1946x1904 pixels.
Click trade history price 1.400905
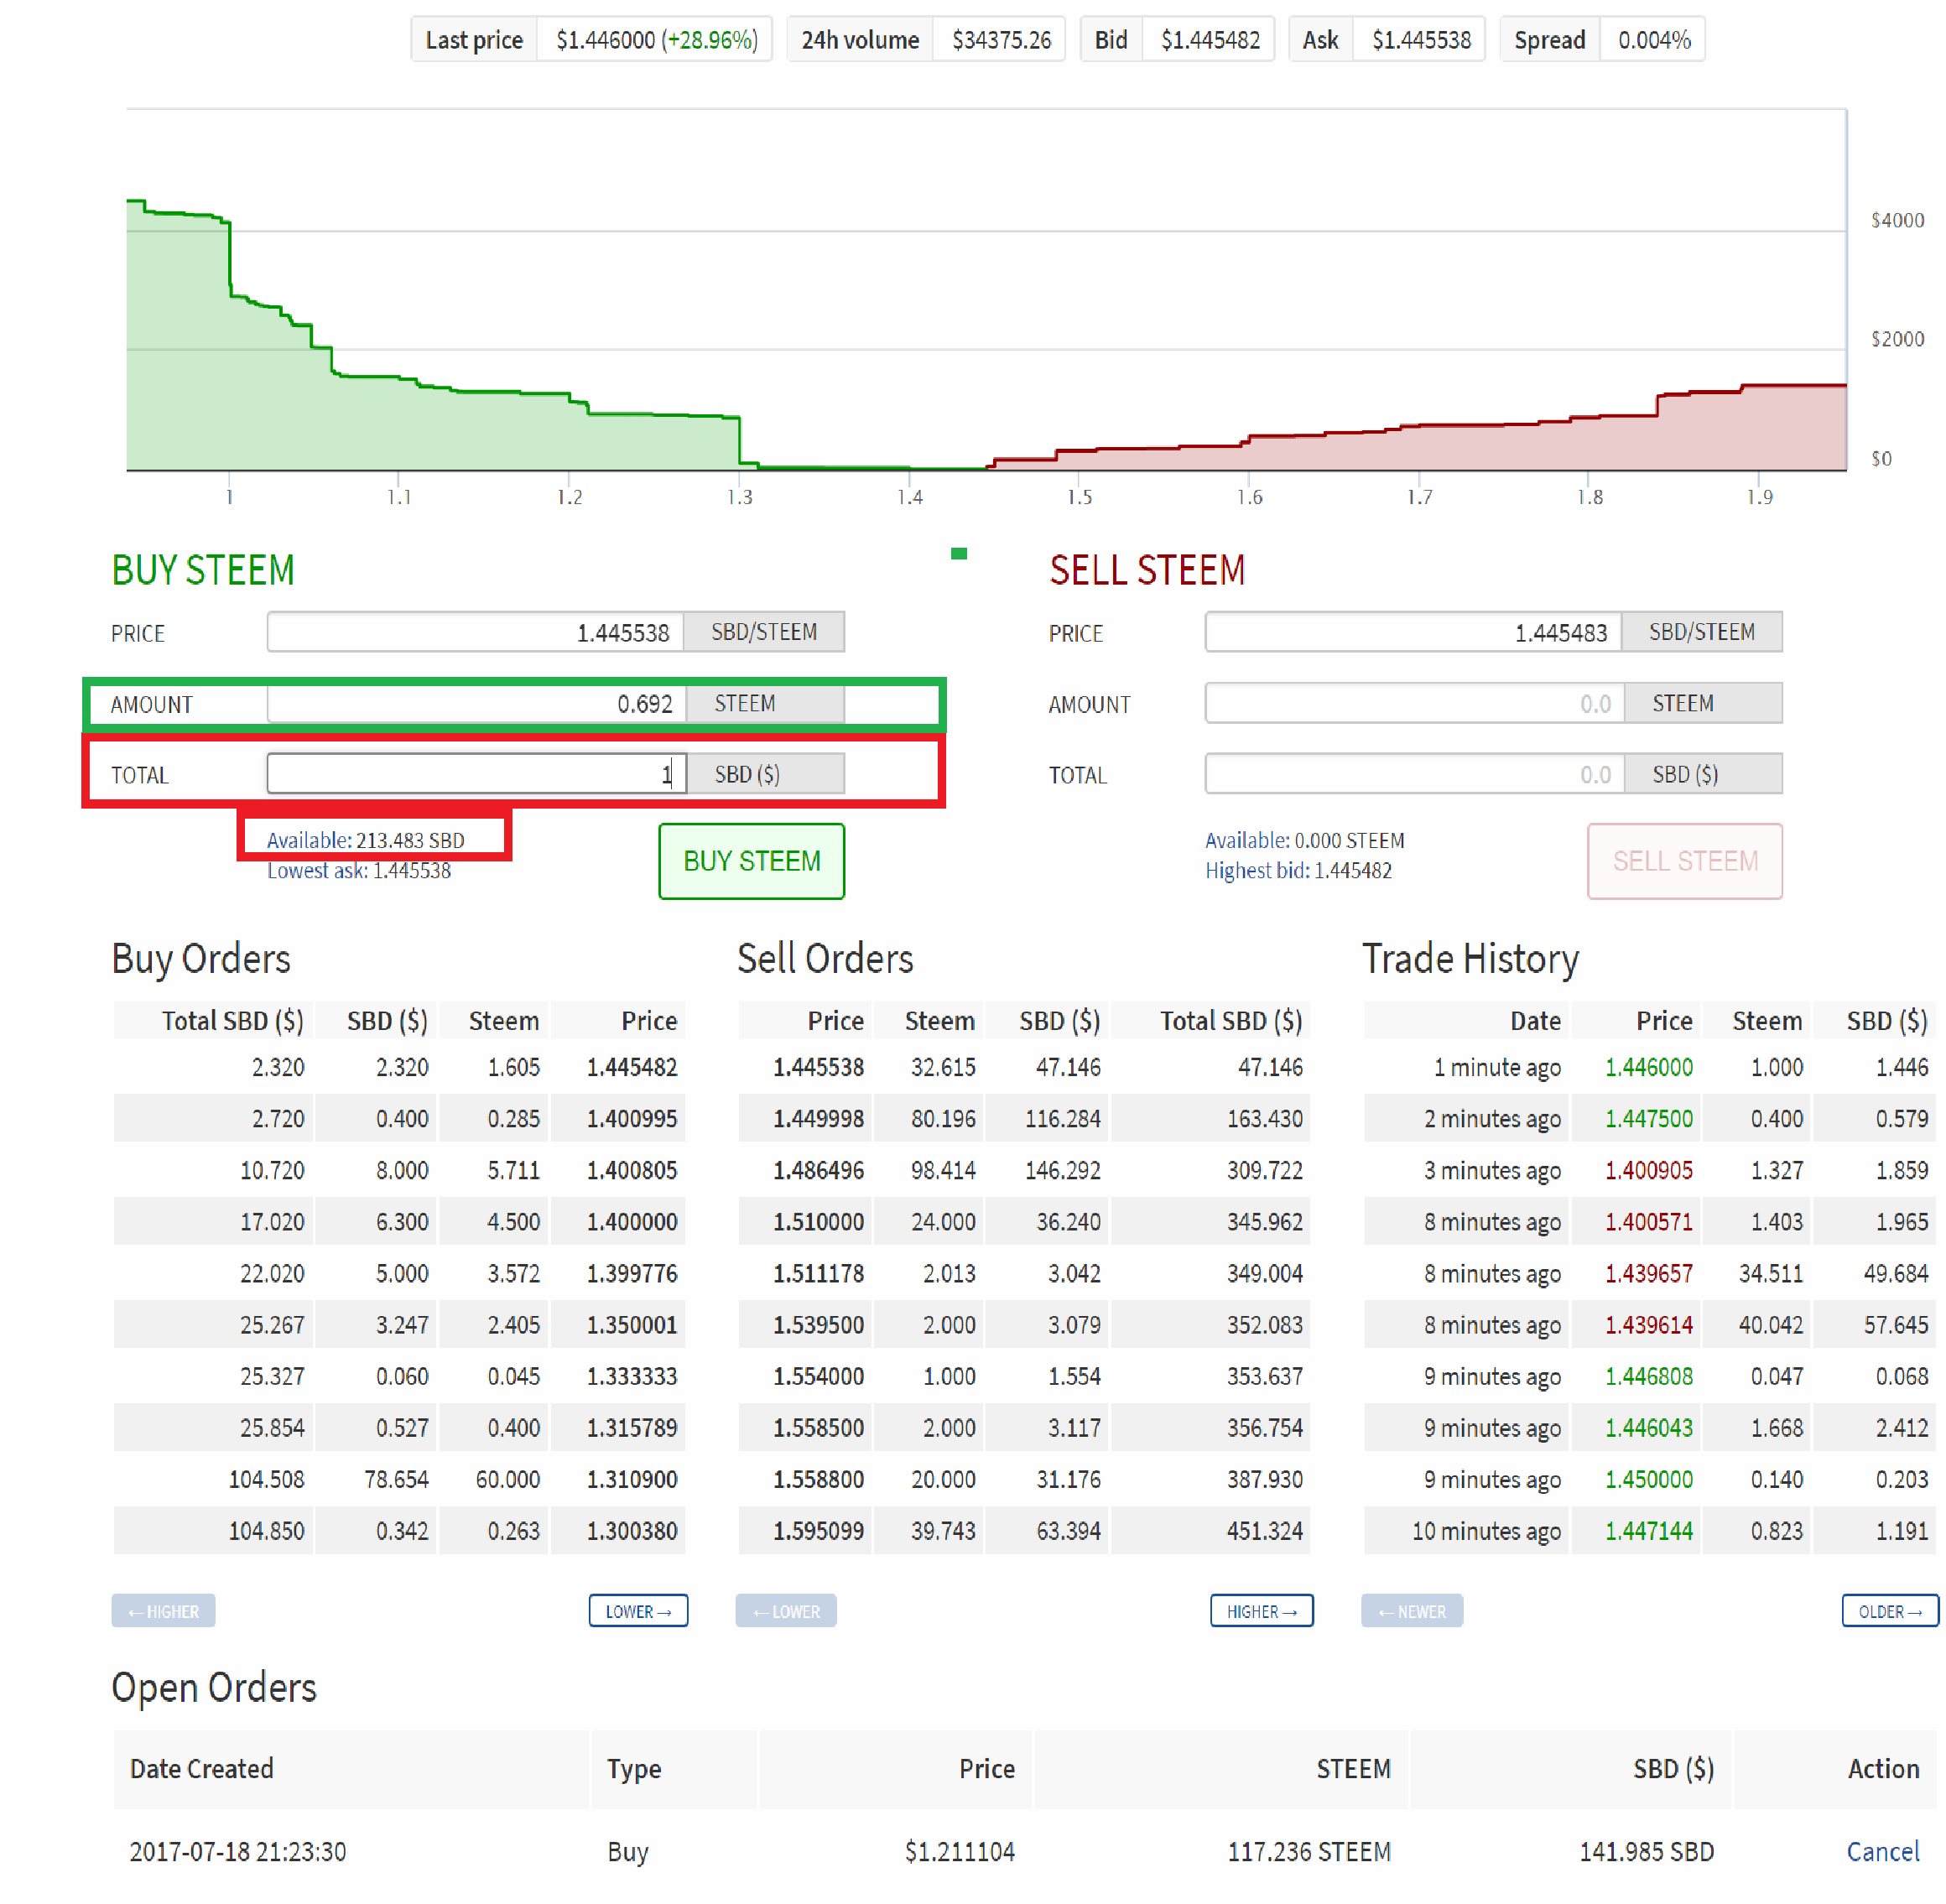(x=1648, y=1170)
